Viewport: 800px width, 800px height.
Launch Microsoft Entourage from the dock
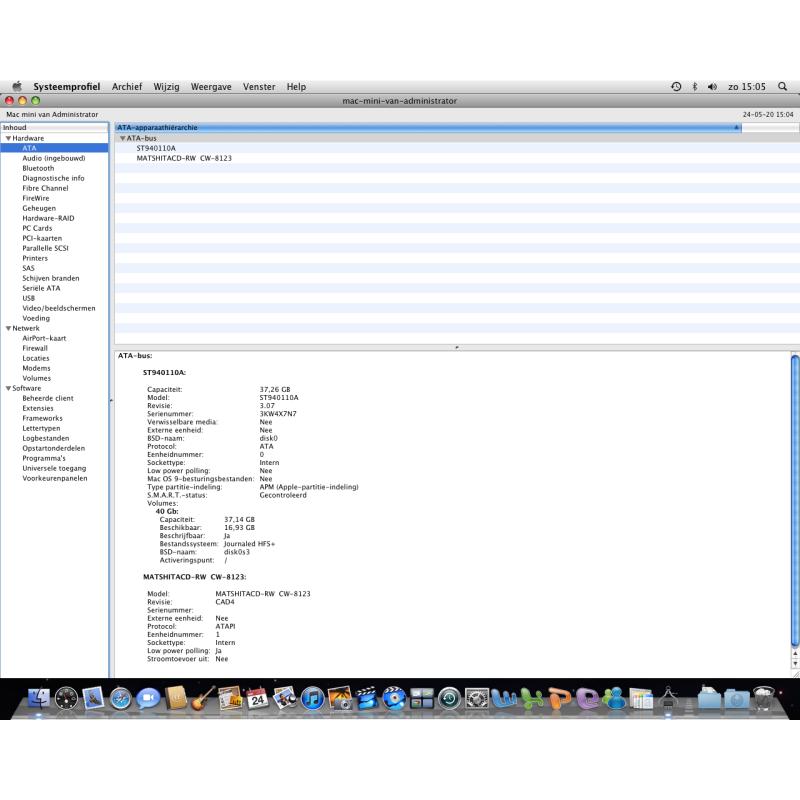click(587, 698)
